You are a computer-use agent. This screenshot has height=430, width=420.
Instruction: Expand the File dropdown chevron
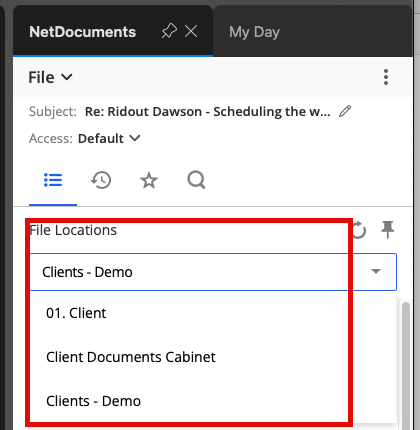tap(67, 77)
